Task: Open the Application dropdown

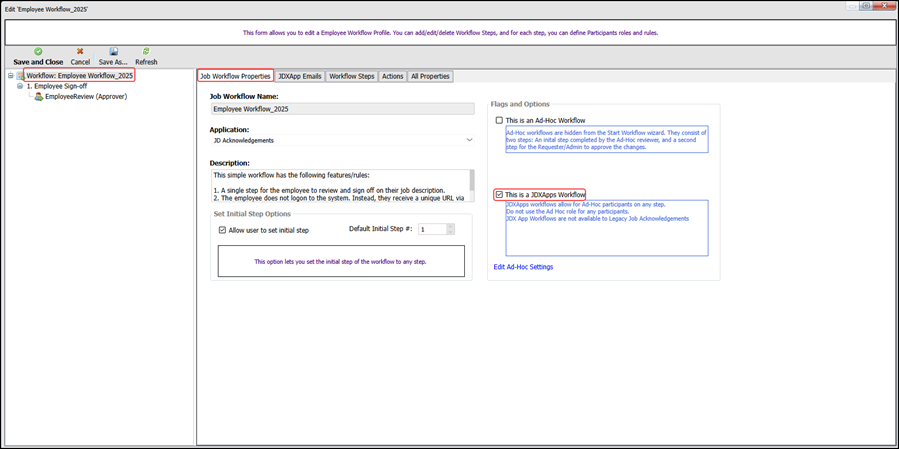Action: coord(469,140)
